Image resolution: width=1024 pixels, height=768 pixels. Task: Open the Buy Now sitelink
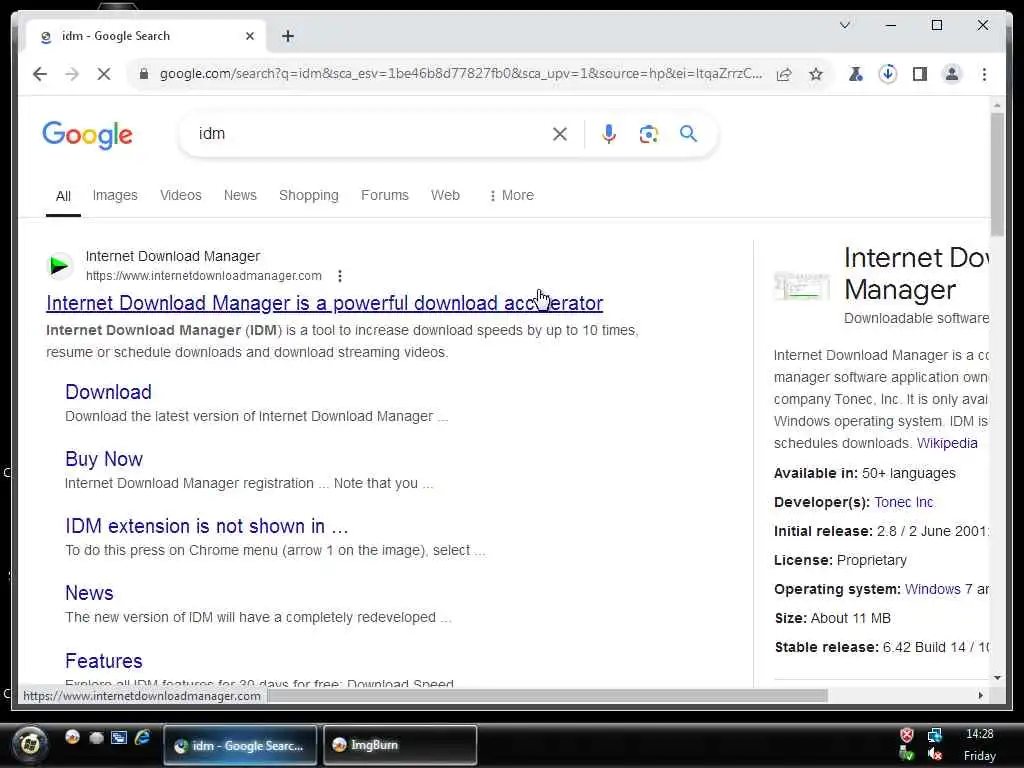pyautogui.click(x=104, y=459)
